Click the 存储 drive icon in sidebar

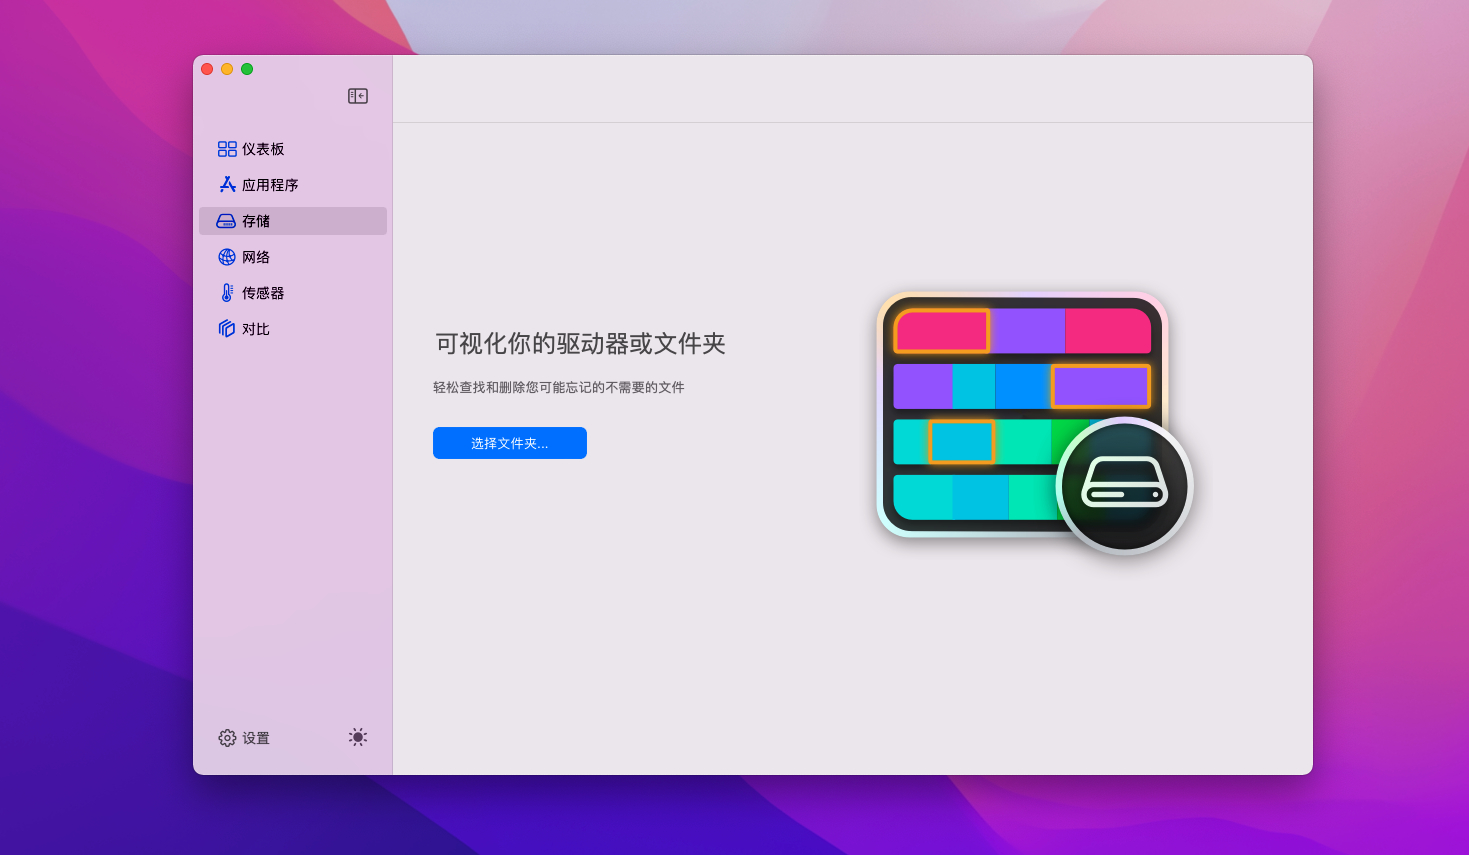click(x=227, y=221)
